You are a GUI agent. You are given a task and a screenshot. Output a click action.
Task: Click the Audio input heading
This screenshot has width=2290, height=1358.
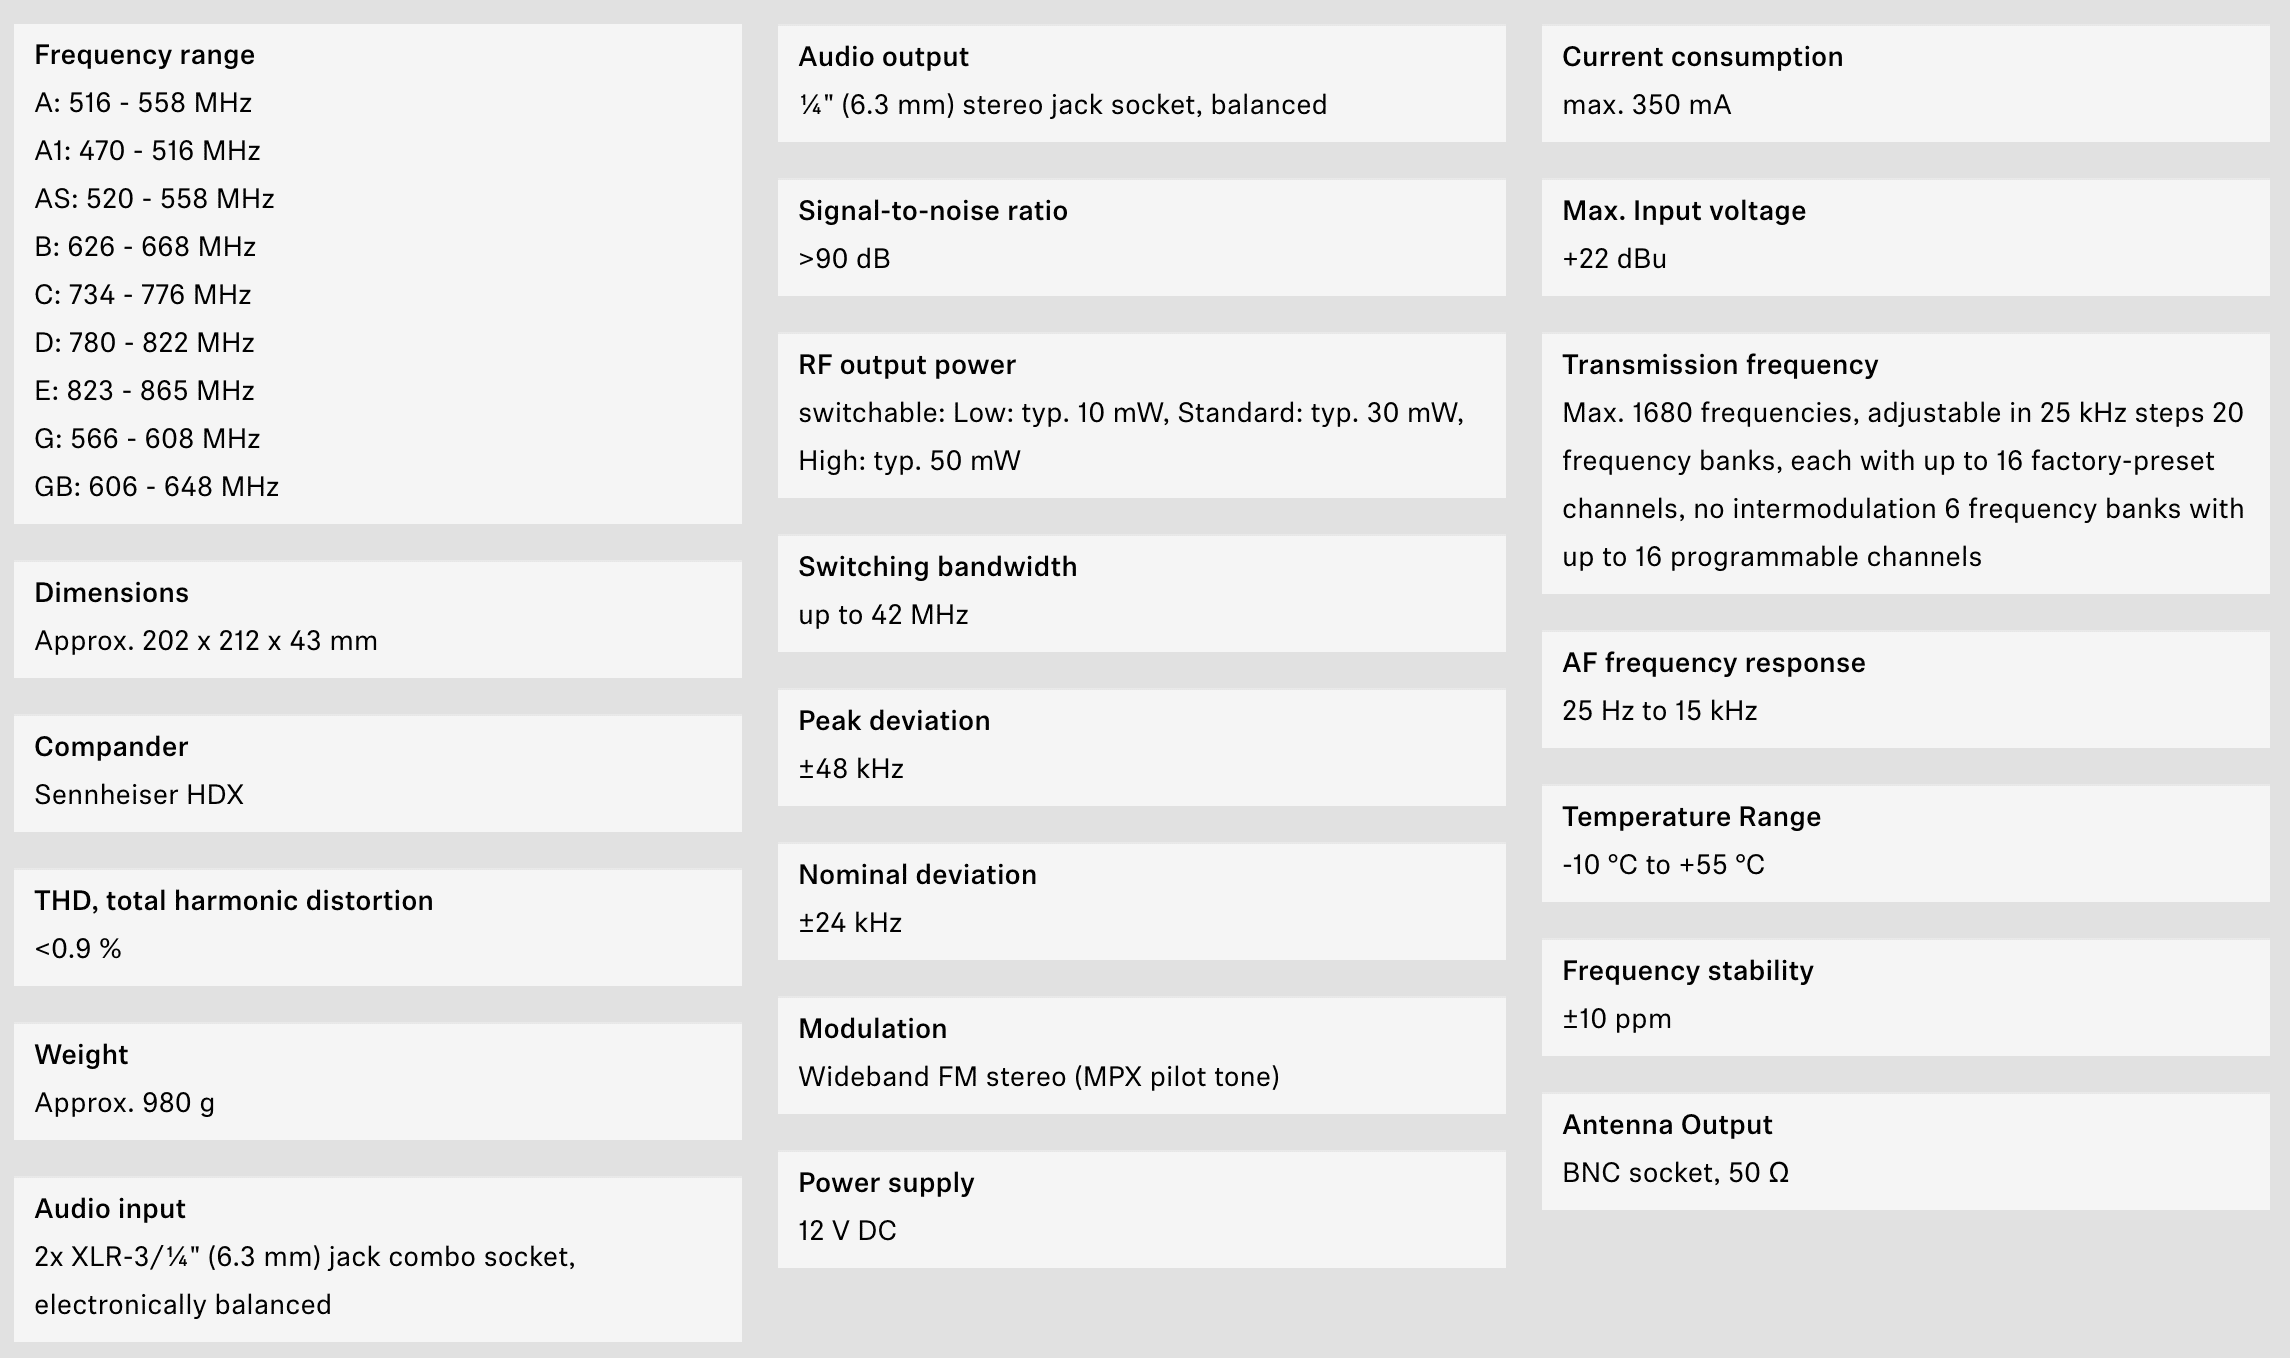point(110,1209)
